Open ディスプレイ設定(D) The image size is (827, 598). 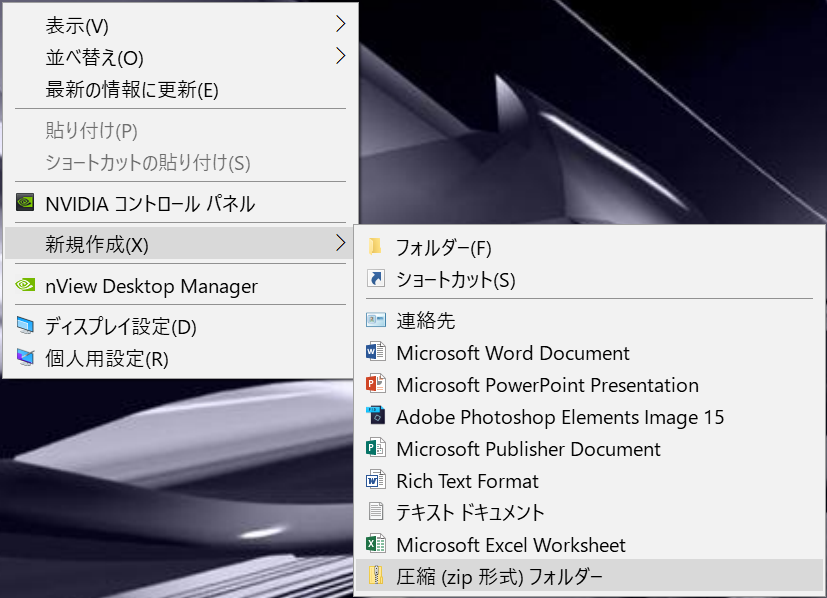tap(180, 326)
